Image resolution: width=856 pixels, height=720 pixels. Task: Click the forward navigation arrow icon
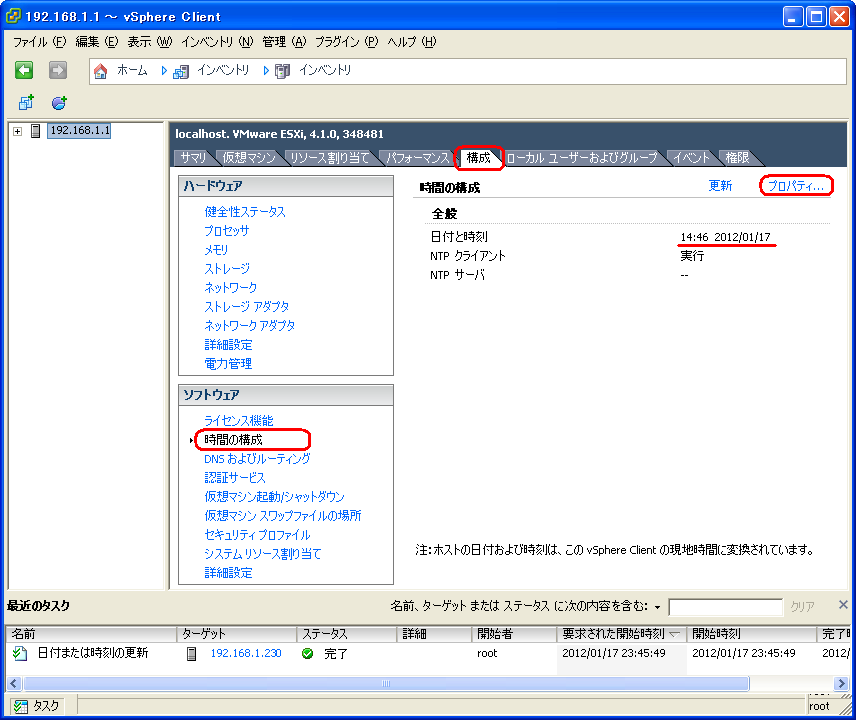57,70
